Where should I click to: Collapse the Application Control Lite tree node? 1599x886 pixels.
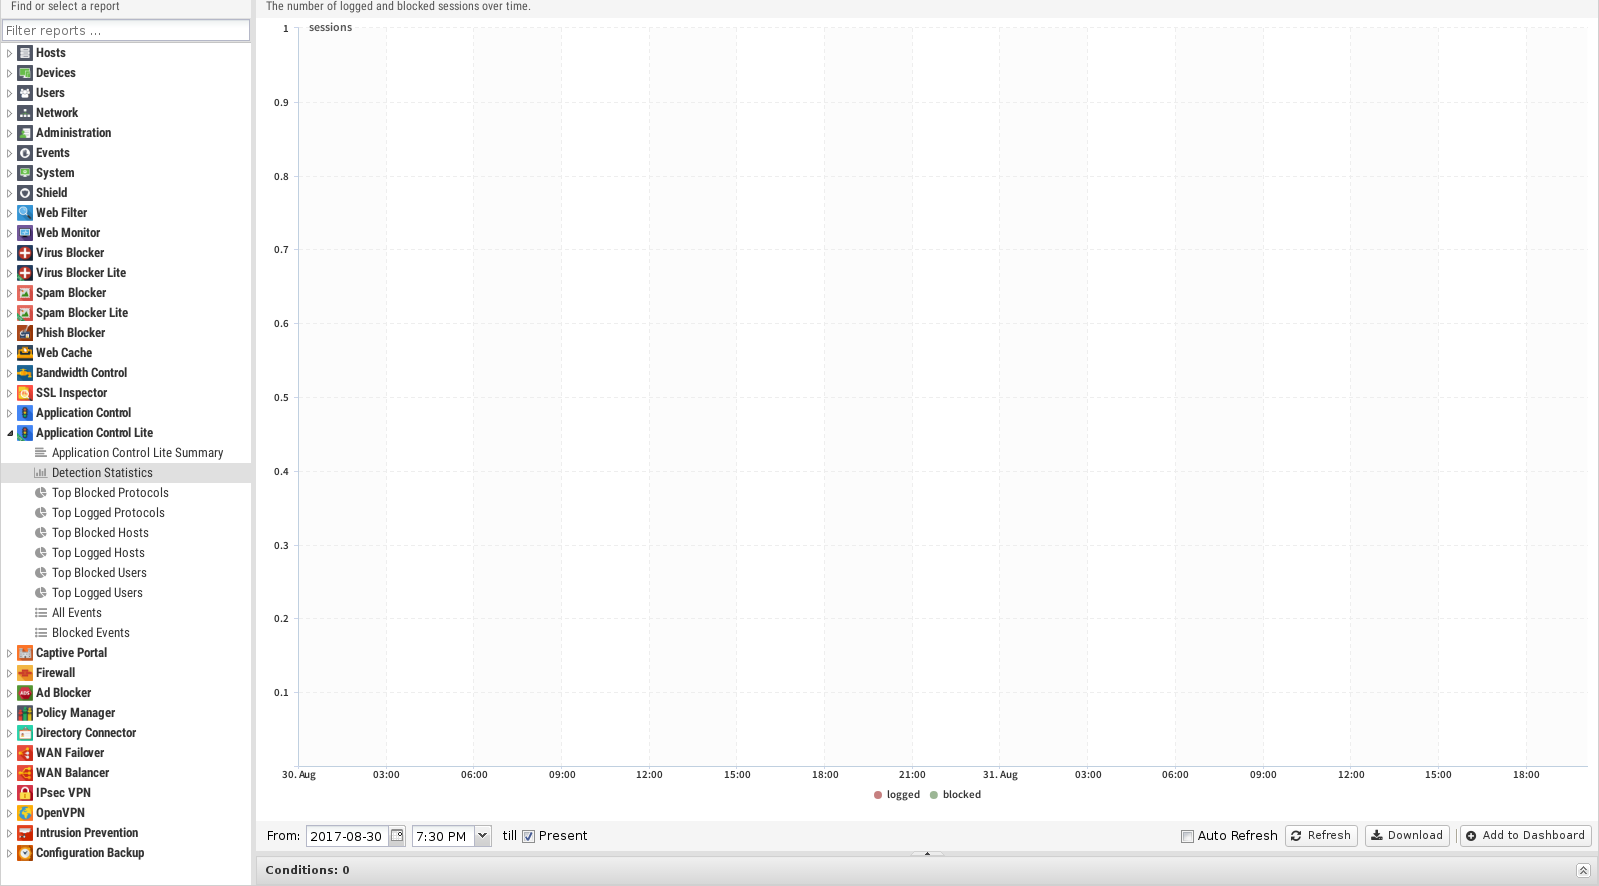[x=10, y=433]
